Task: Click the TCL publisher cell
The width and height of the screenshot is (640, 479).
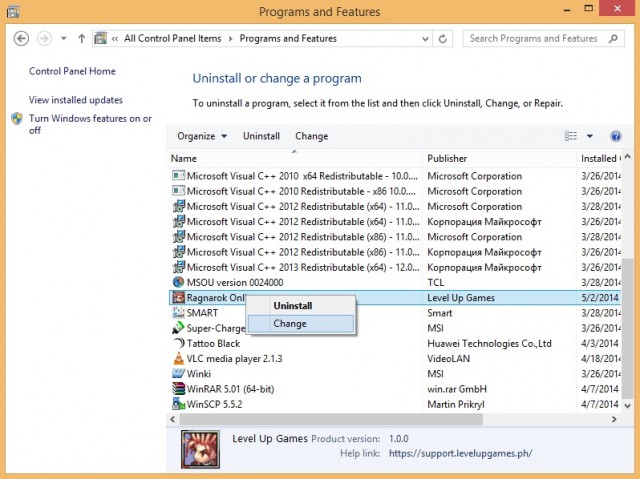Action: click(436, 282)
